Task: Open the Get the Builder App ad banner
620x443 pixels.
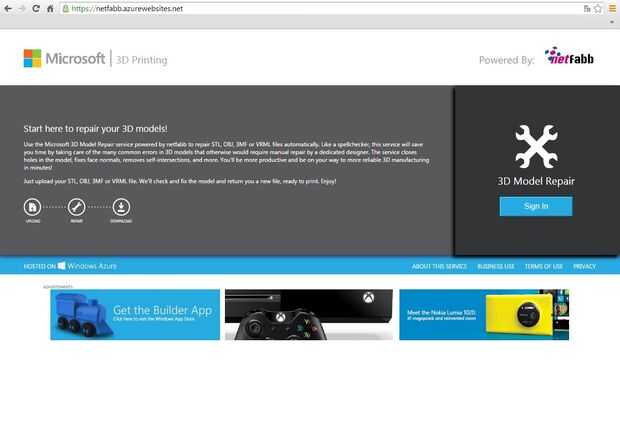Action: 135,314
